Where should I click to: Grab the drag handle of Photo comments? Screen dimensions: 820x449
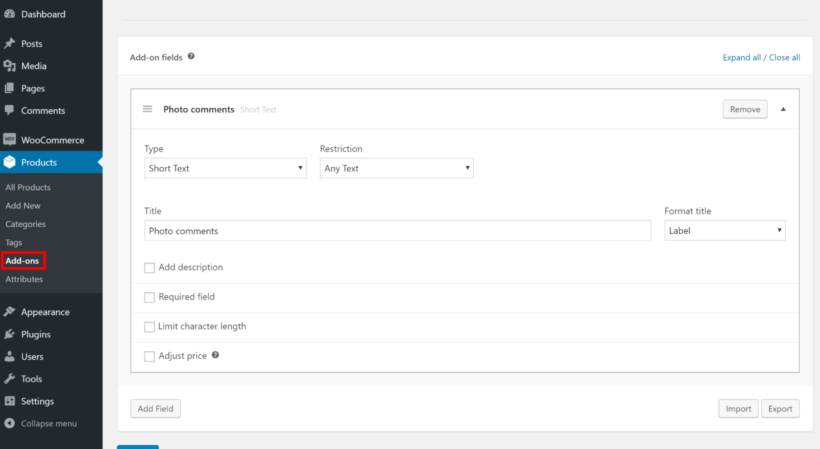click(x=147, y=109)
